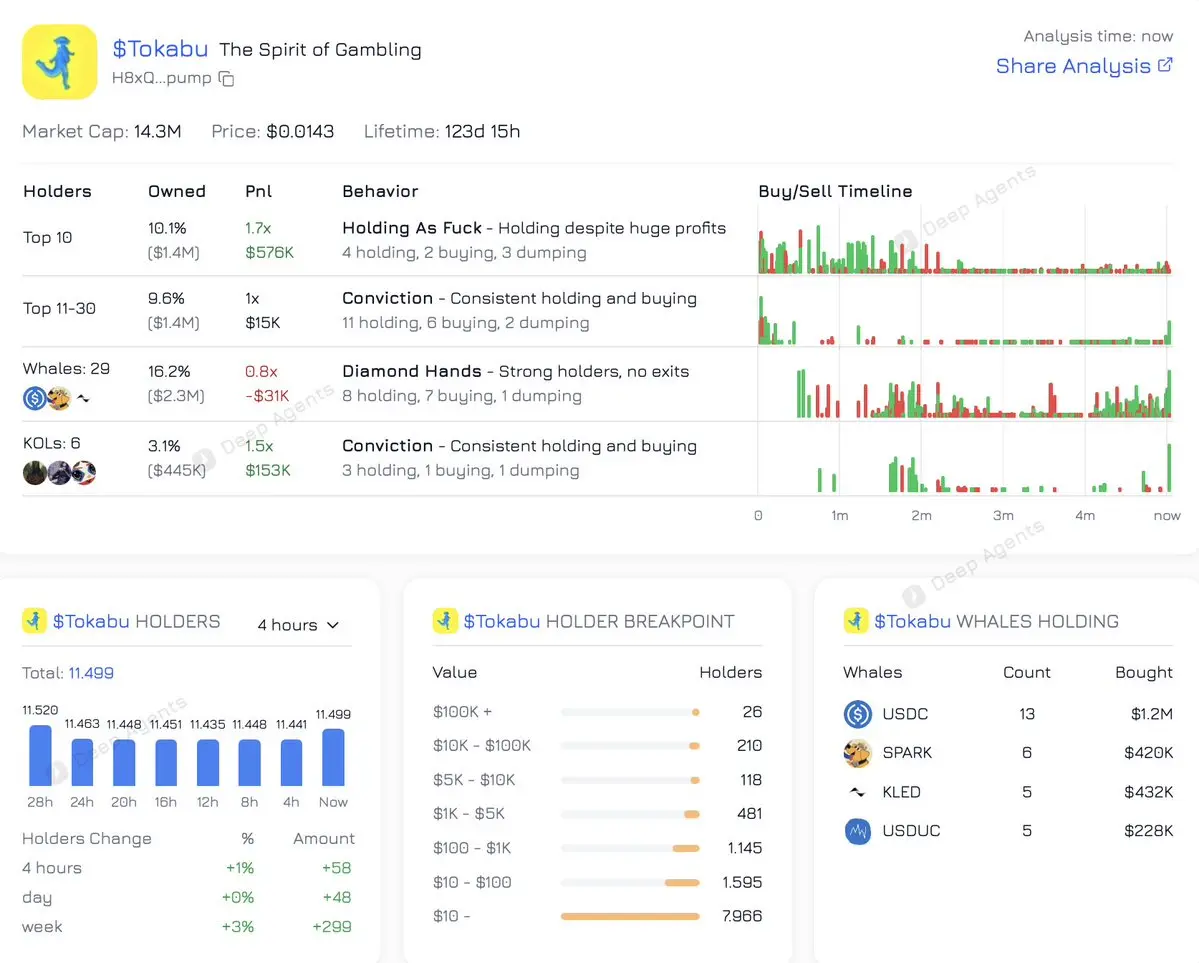Click the week +299 amount value
Image resolution: width=1199 pixels, height=963 pixels.
(332, 927)
